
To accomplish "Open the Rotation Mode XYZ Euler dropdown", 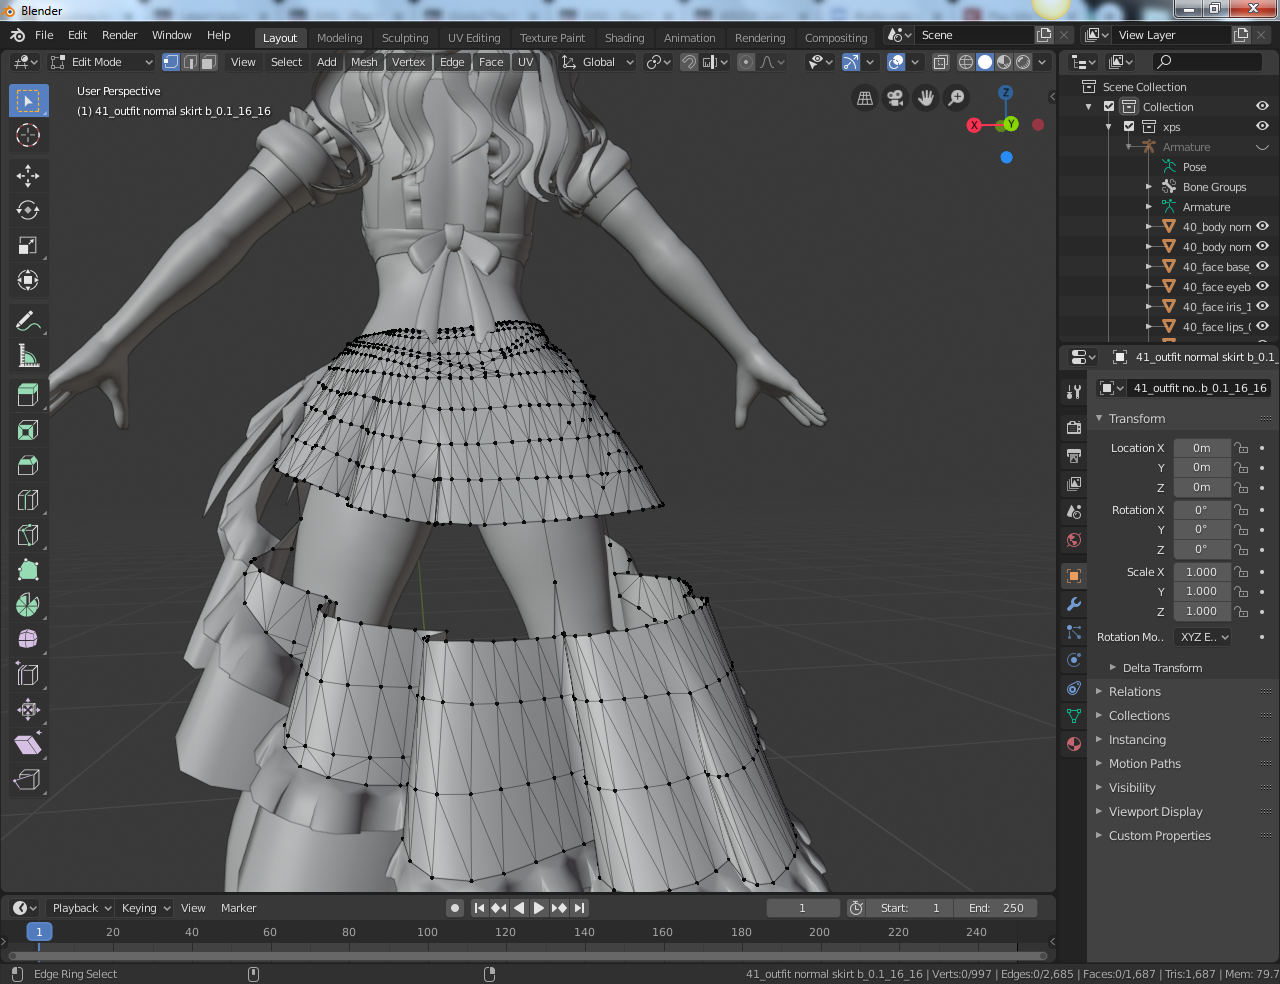I will [x=1204, y=637].
